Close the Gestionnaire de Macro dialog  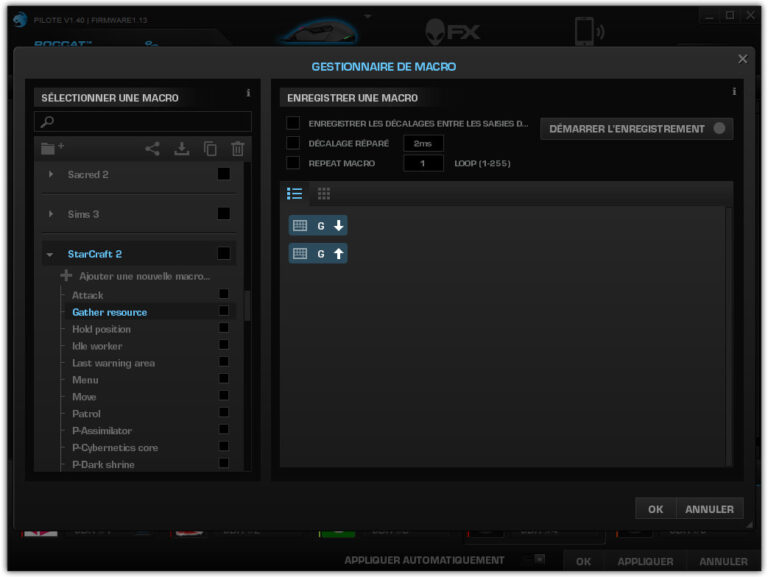click(x=743, y=59)
